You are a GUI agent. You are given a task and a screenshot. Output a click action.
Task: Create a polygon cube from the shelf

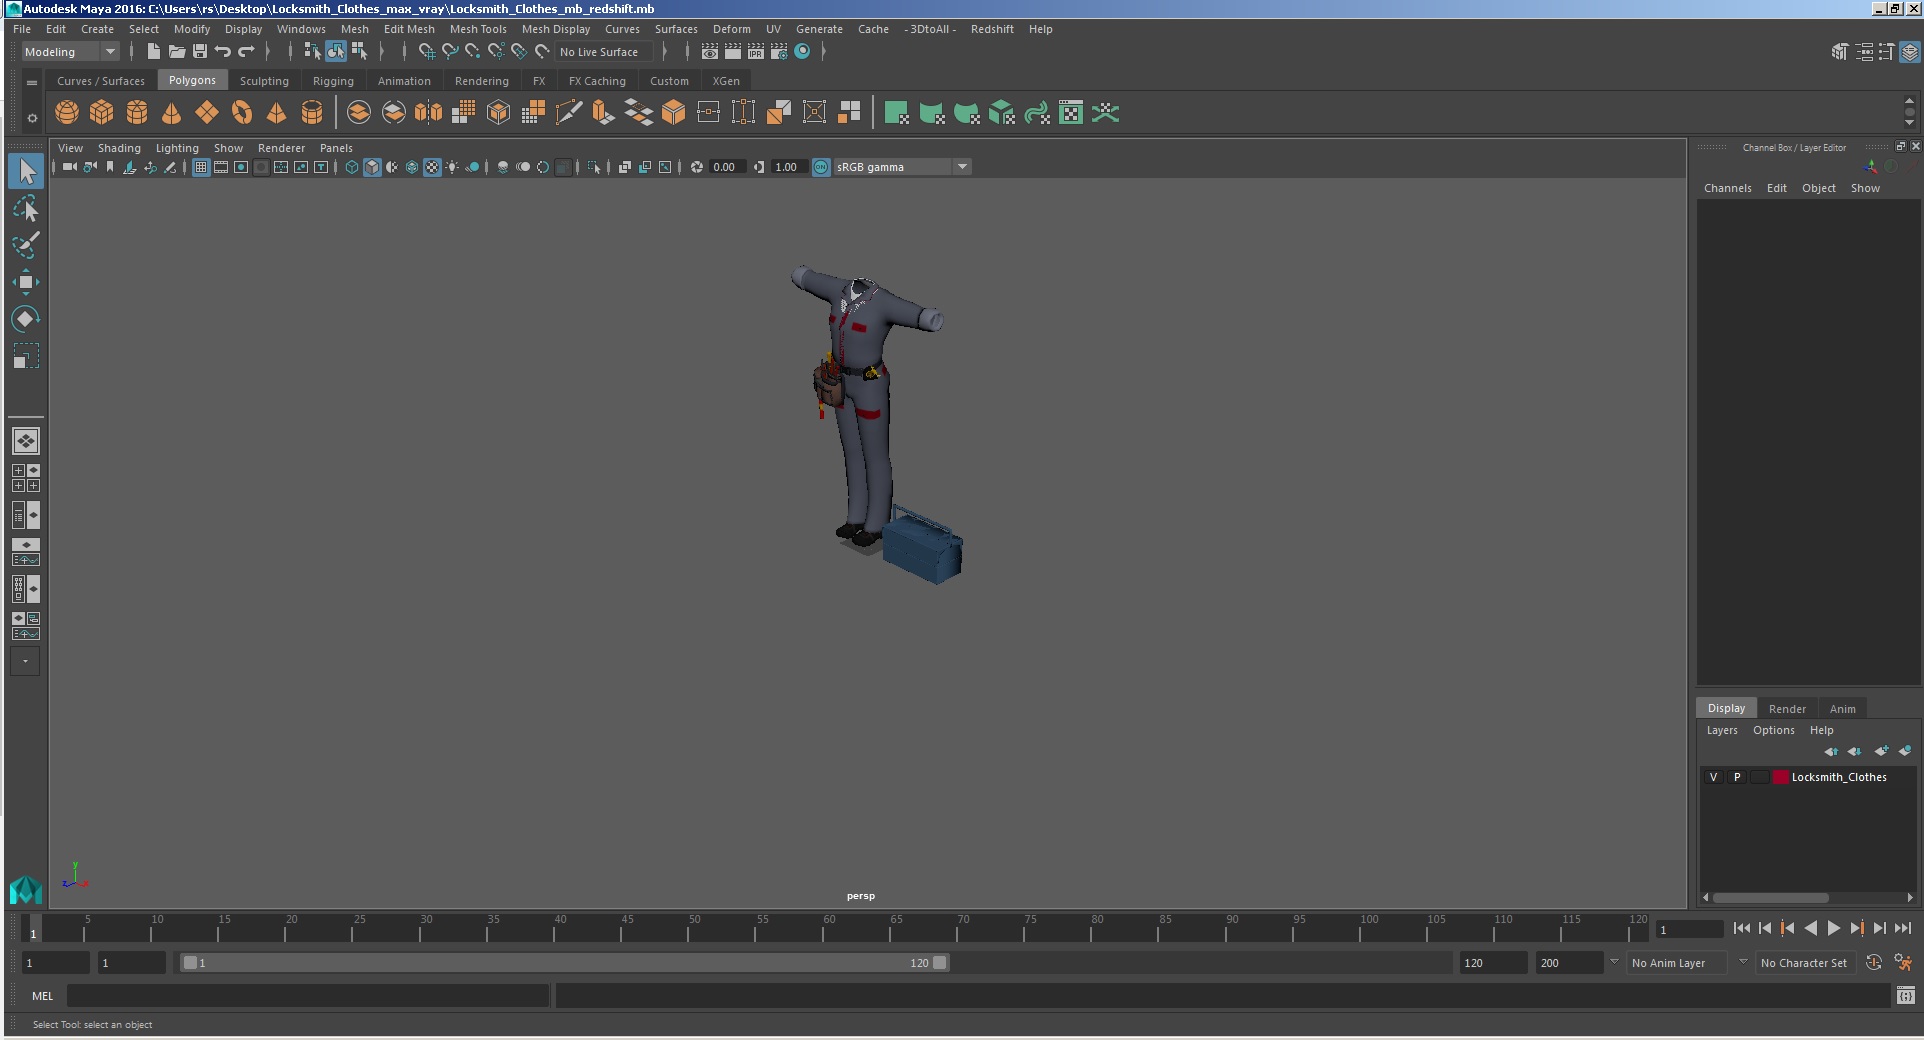102,113
